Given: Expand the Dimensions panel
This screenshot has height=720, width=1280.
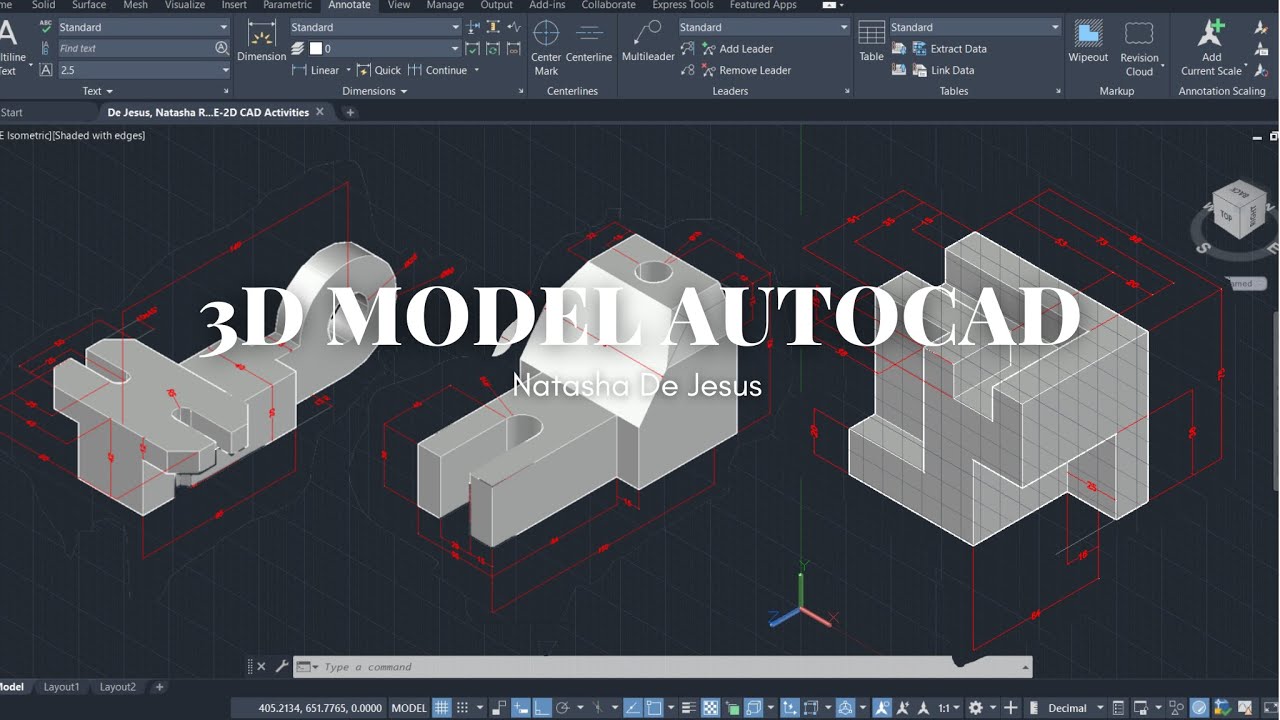Looking at the screenshot, I should coord(375,91).
